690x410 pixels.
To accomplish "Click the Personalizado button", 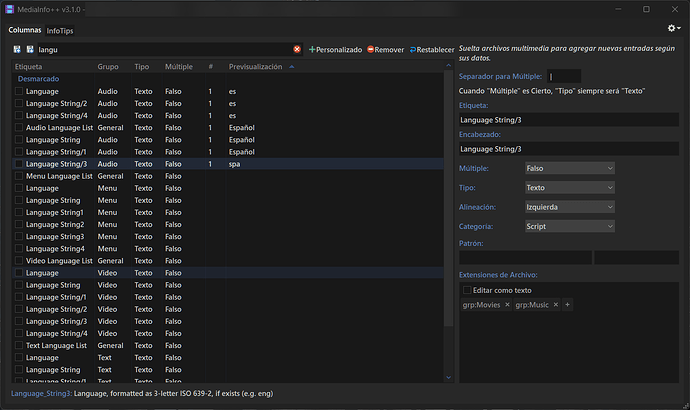I will 335,49.
